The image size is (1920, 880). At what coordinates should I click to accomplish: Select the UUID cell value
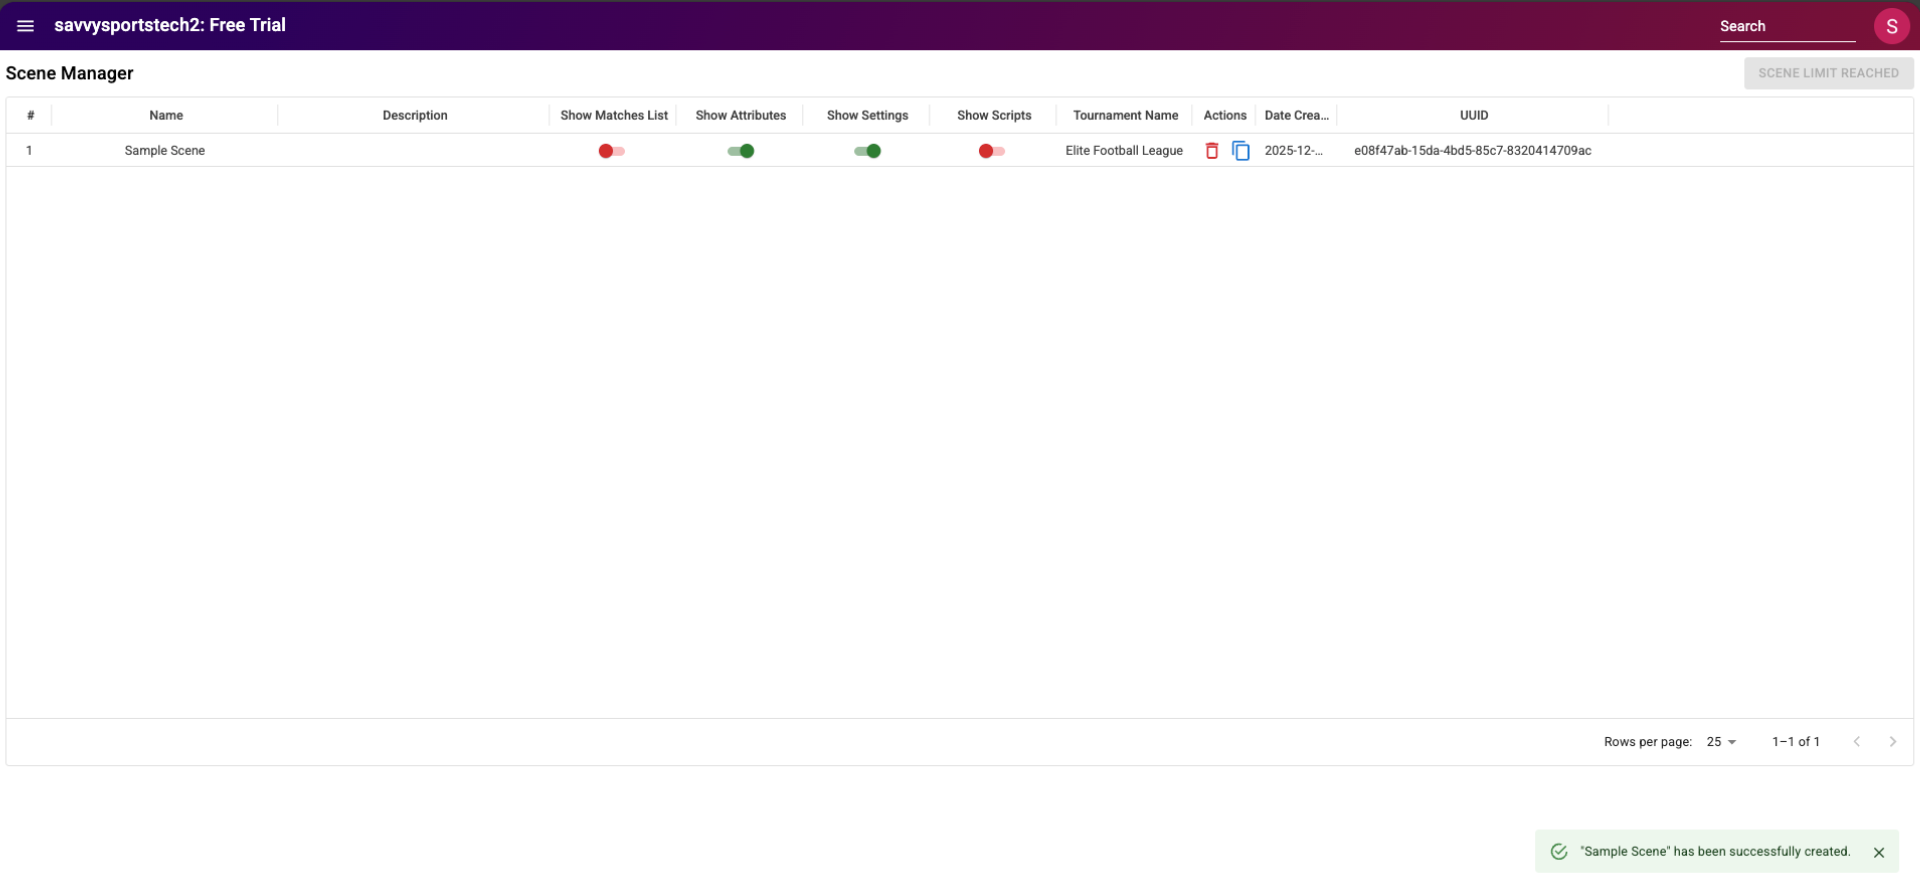click(x=1472, y=151)
